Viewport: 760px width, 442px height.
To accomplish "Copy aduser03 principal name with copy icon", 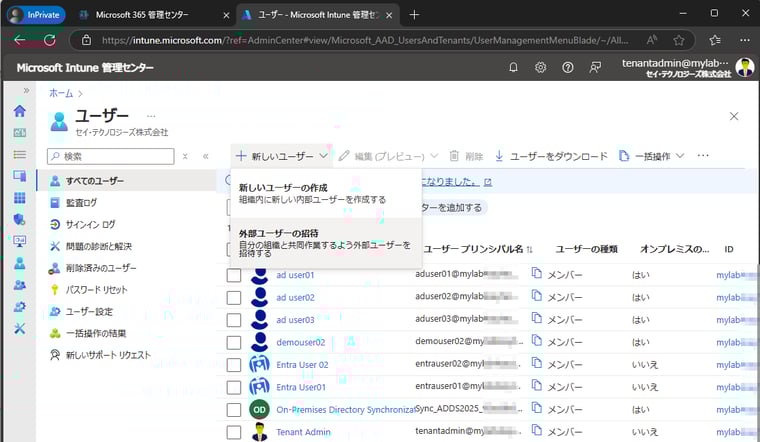I will pos(536,318).
